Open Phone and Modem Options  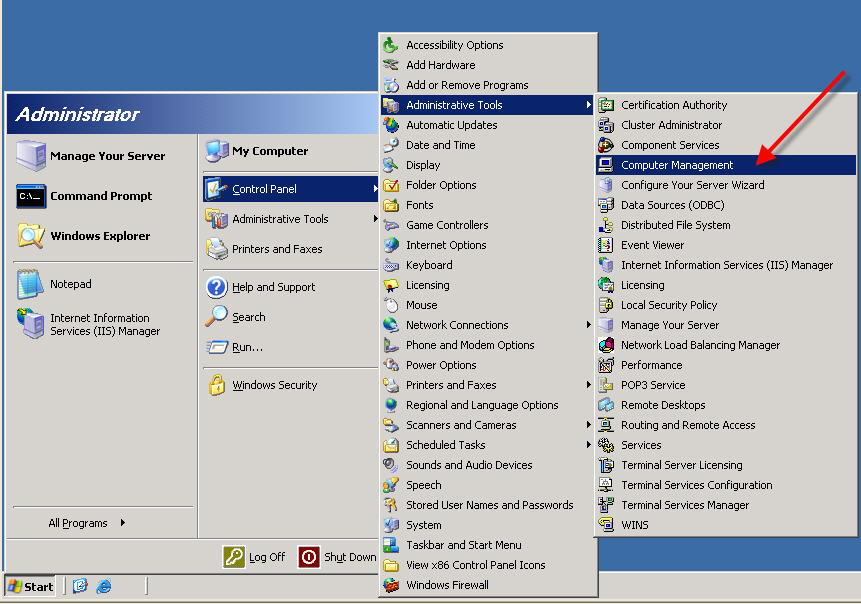(488, 345)
